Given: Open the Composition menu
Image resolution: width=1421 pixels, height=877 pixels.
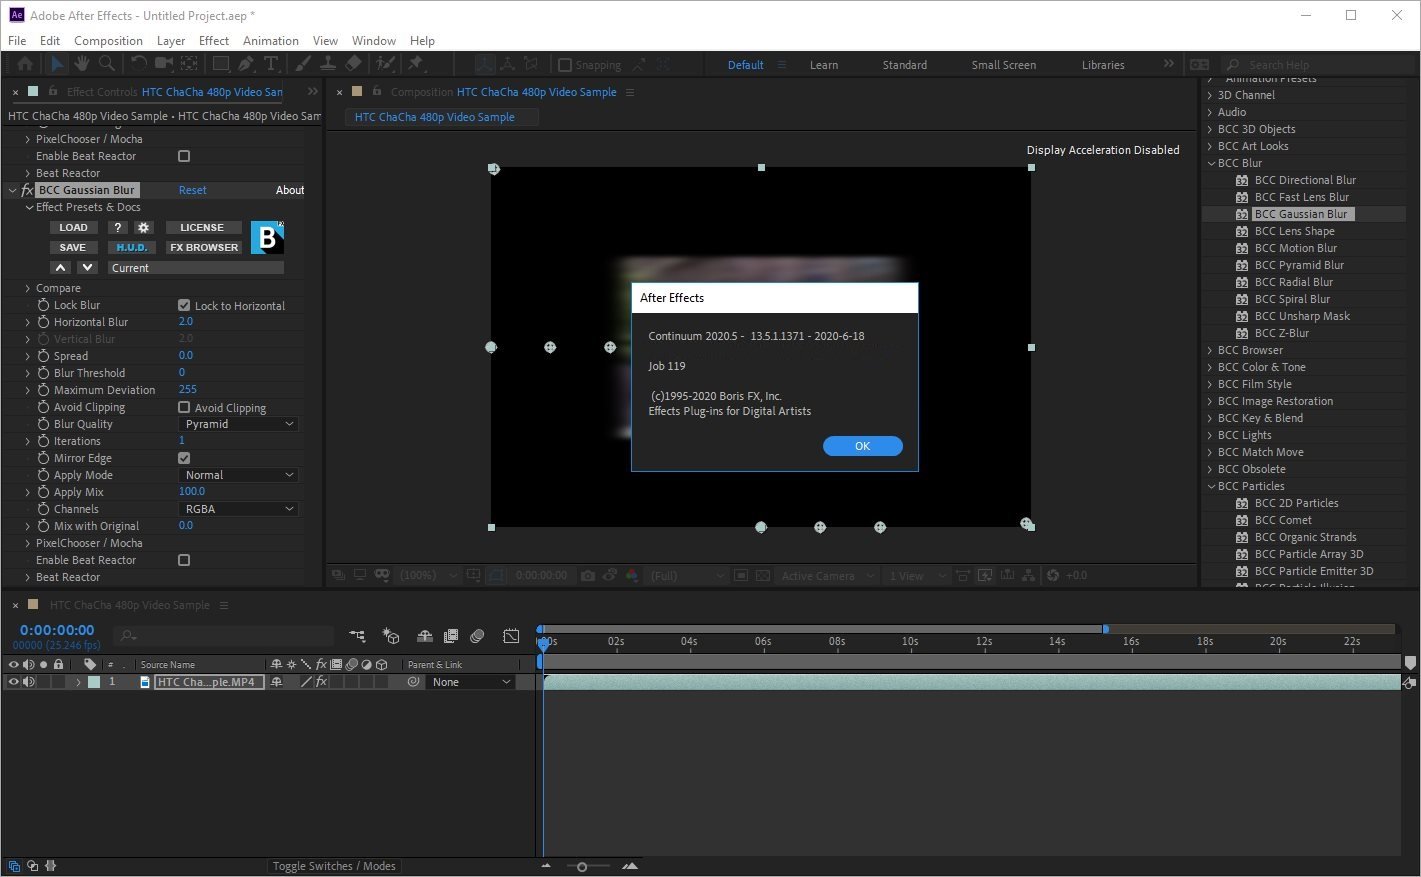Looking at the screenshot, I should click(x=108, y=41).
